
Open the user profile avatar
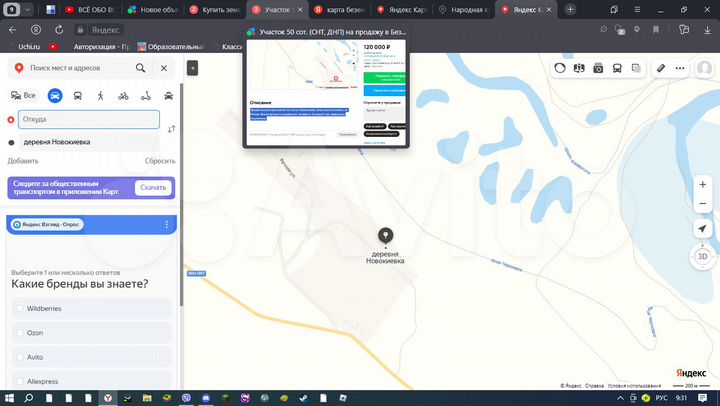point(704,68)
